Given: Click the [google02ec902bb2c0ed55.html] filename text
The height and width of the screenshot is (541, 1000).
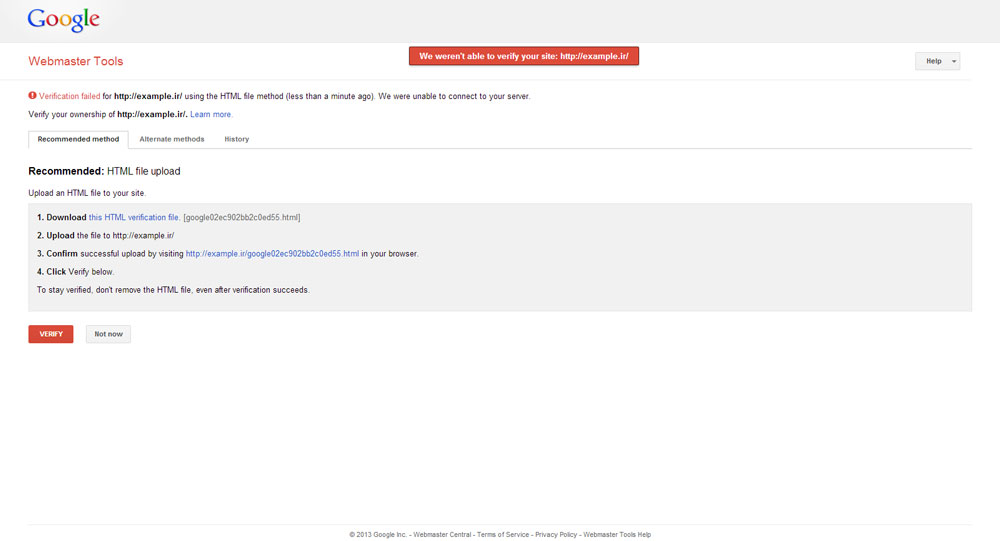Looking at the screenshot, I should pos(242,218).
